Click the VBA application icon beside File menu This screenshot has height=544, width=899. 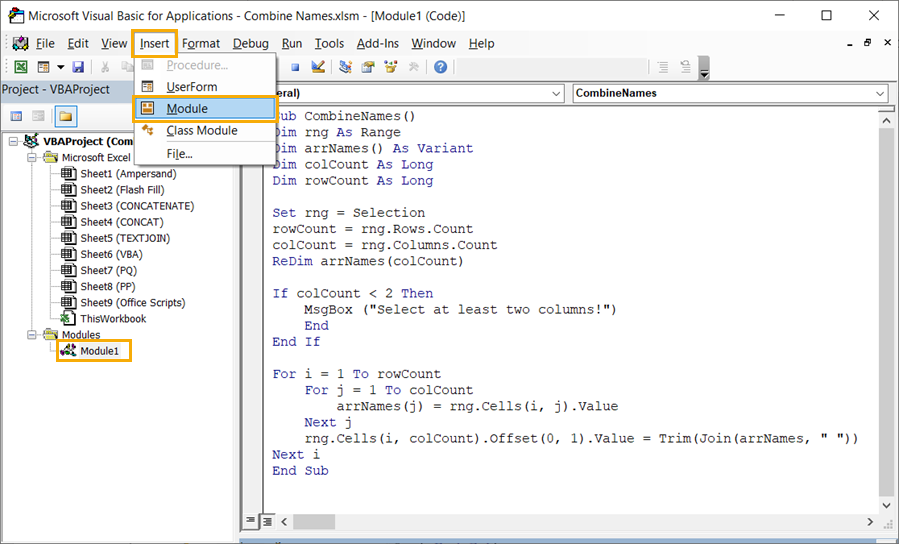(x=21, y=44)
